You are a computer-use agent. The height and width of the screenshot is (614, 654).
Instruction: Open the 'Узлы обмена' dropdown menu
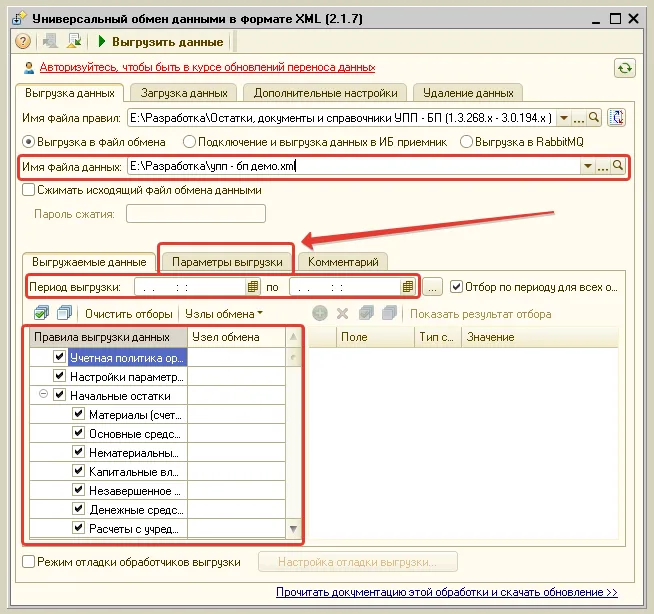[x=224, y=314]
